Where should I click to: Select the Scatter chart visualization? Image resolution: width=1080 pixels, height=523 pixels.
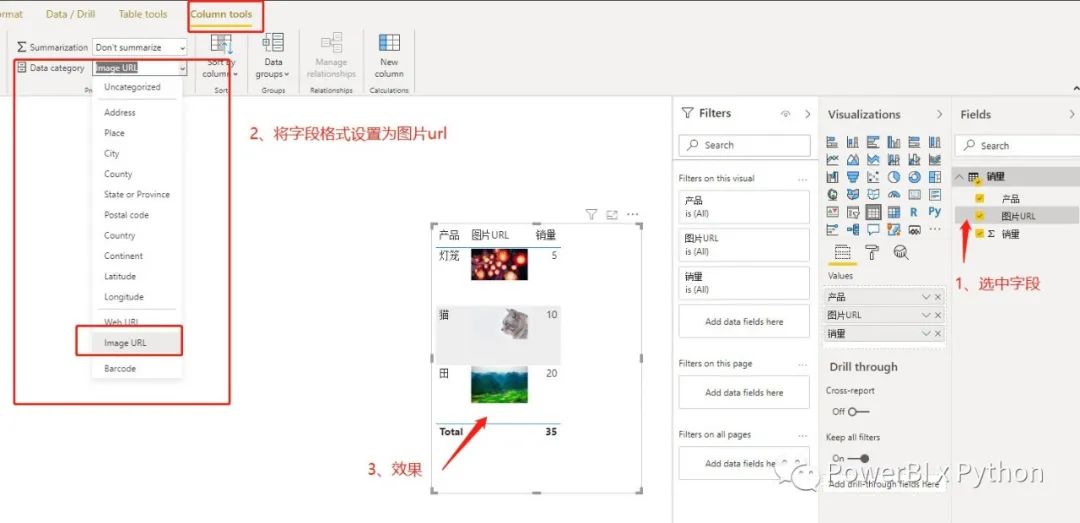pyautogui.click(x=873, y=177)
